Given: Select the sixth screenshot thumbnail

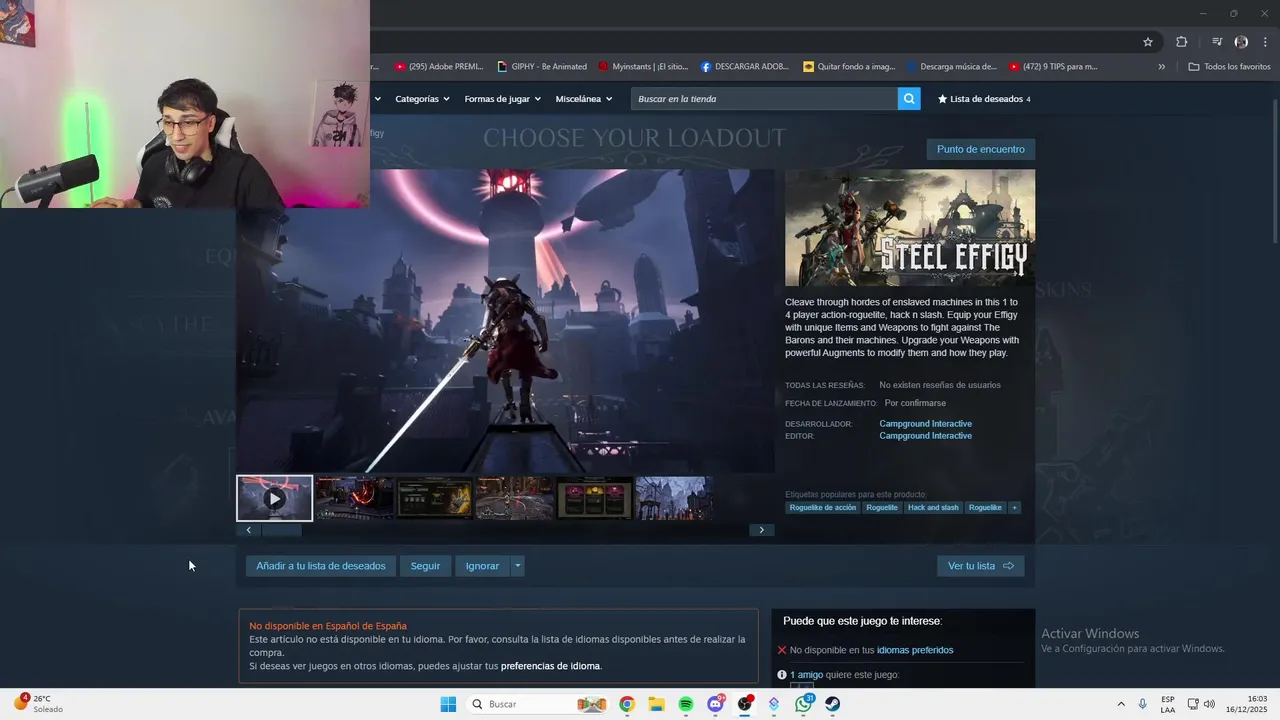Looking at the screenshot, I should [674, 498].
